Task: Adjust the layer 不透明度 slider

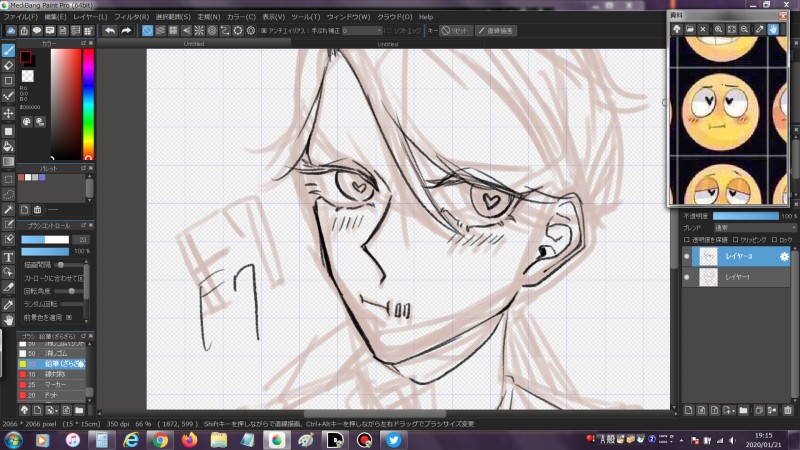Action: (x=745, y=216)
